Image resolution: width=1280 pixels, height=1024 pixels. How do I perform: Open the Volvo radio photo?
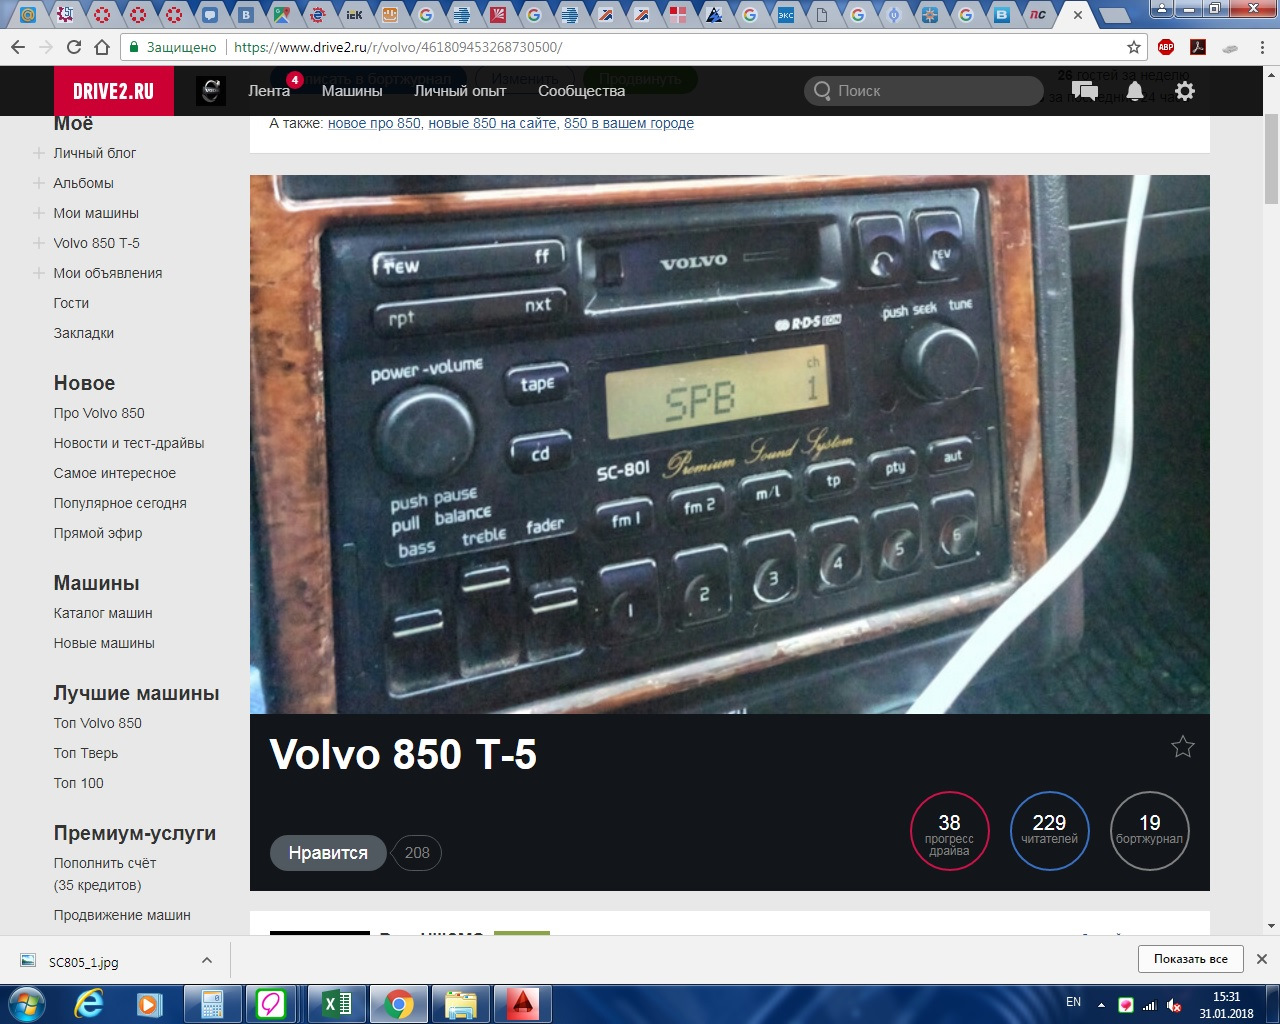point(730,444)
